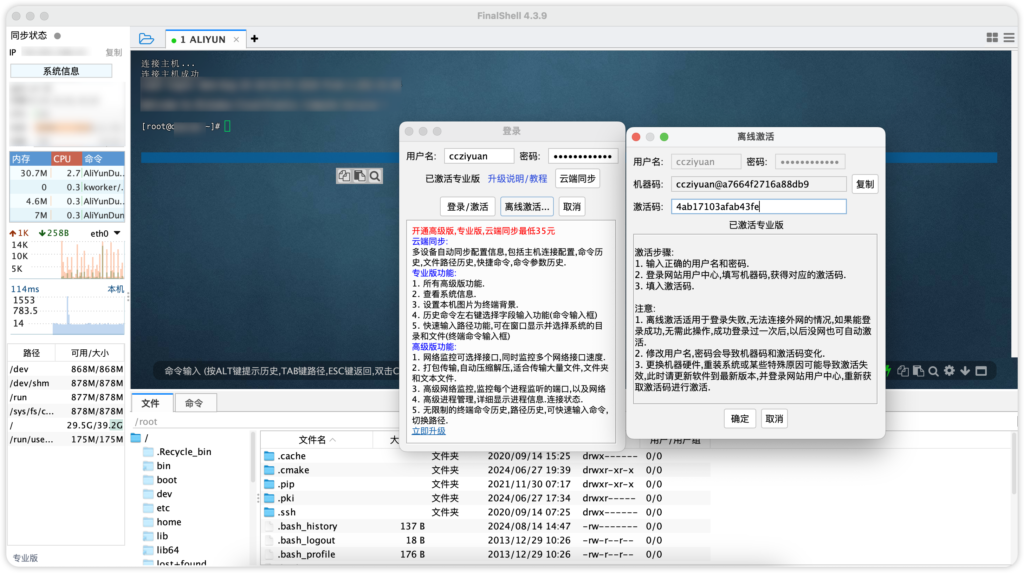Open the connection manager folder icon
The image size is (1024, 573).
146,39
